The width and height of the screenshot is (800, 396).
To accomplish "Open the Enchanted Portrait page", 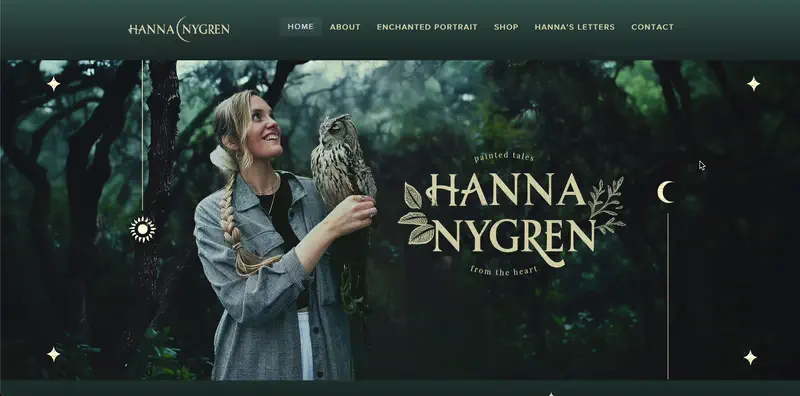I will 427,27.
